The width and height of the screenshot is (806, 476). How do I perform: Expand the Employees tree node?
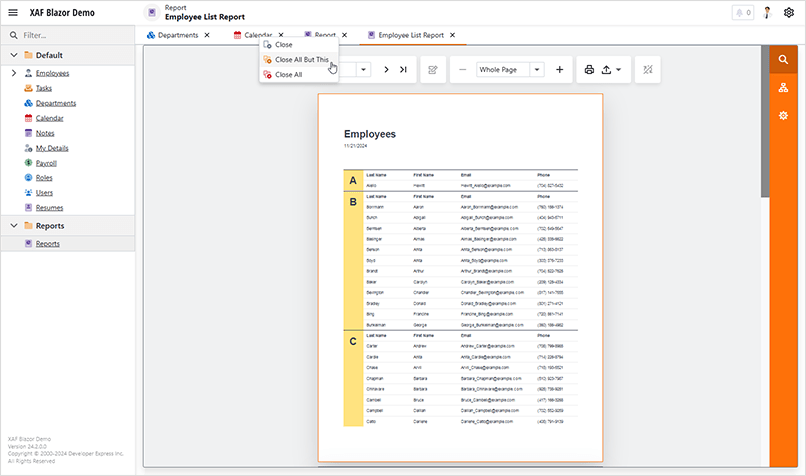coord(13,73)
